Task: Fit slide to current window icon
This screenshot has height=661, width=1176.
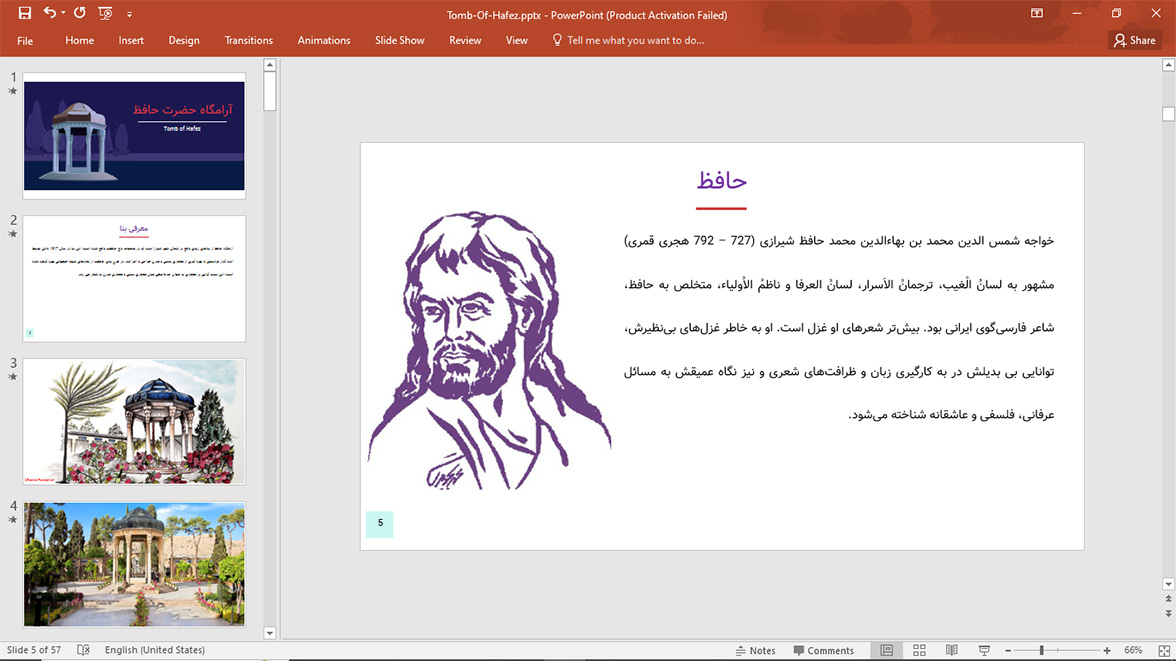Action: [1161, 650]
